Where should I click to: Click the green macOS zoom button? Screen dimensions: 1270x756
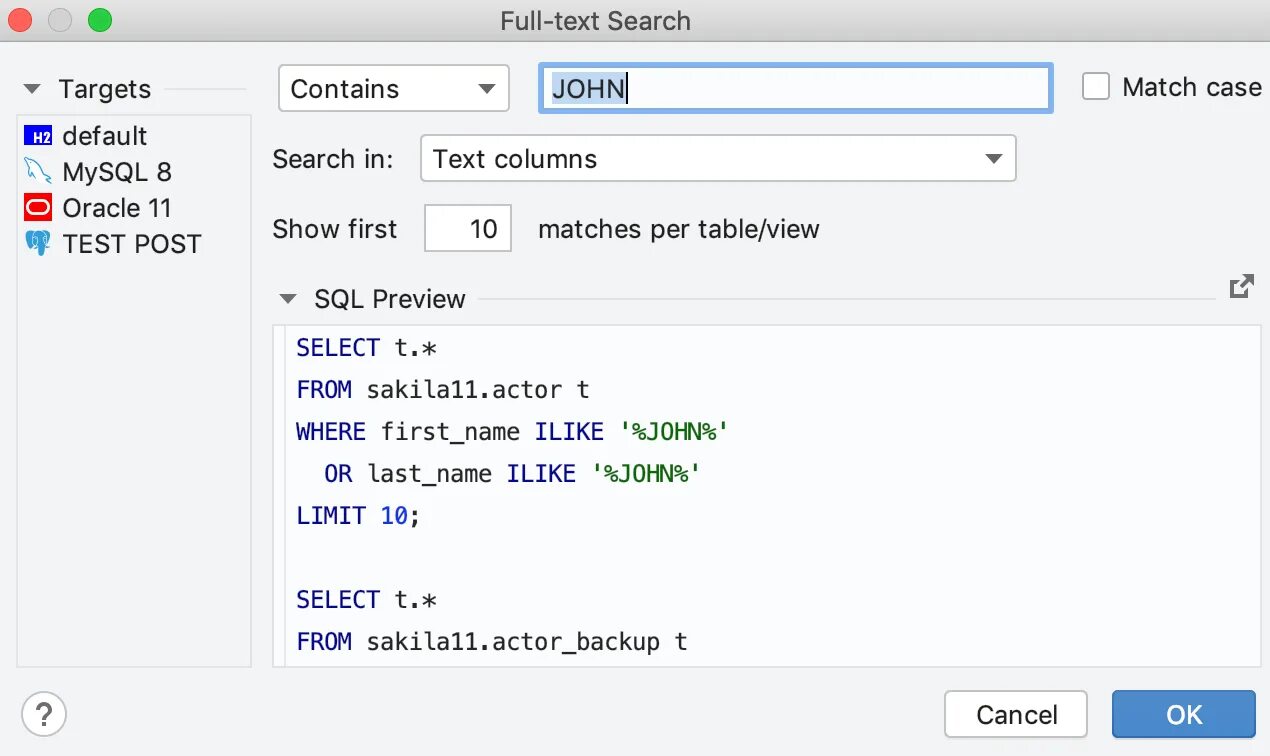click(99, 20)
